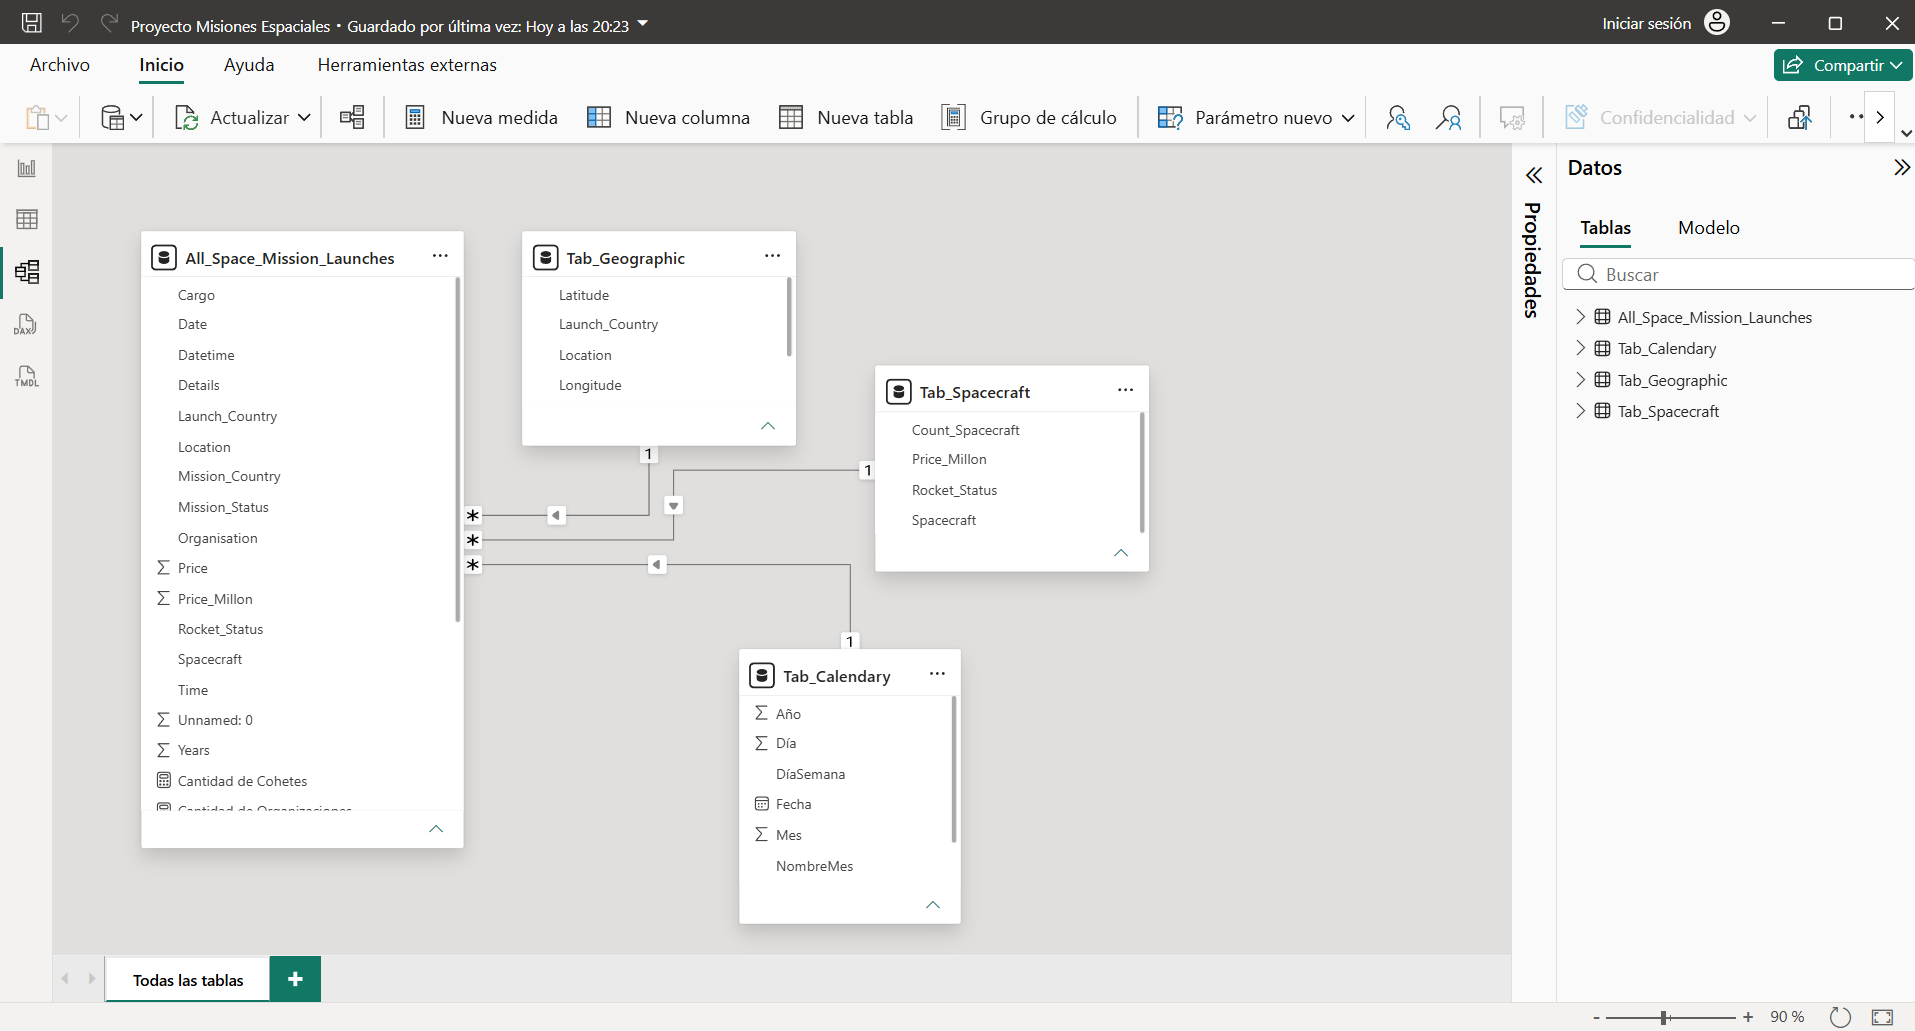
Task: Expand the Propiedades pane chevrons
Action: pyautogui.click(x=1533, y=176)
